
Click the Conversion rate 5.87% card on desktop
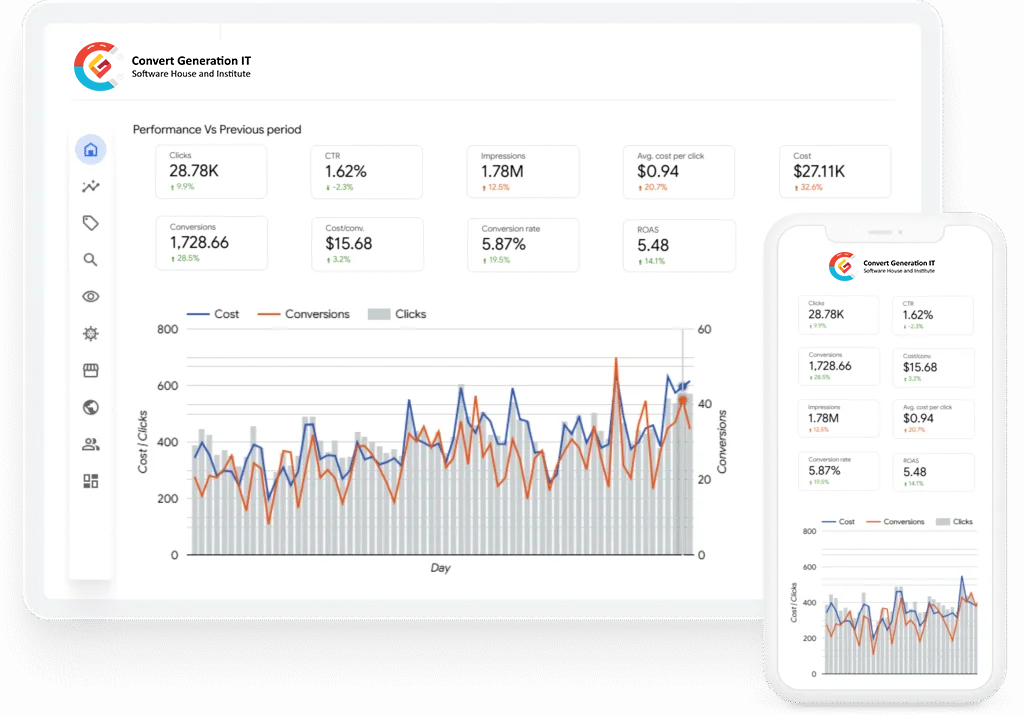523,244
